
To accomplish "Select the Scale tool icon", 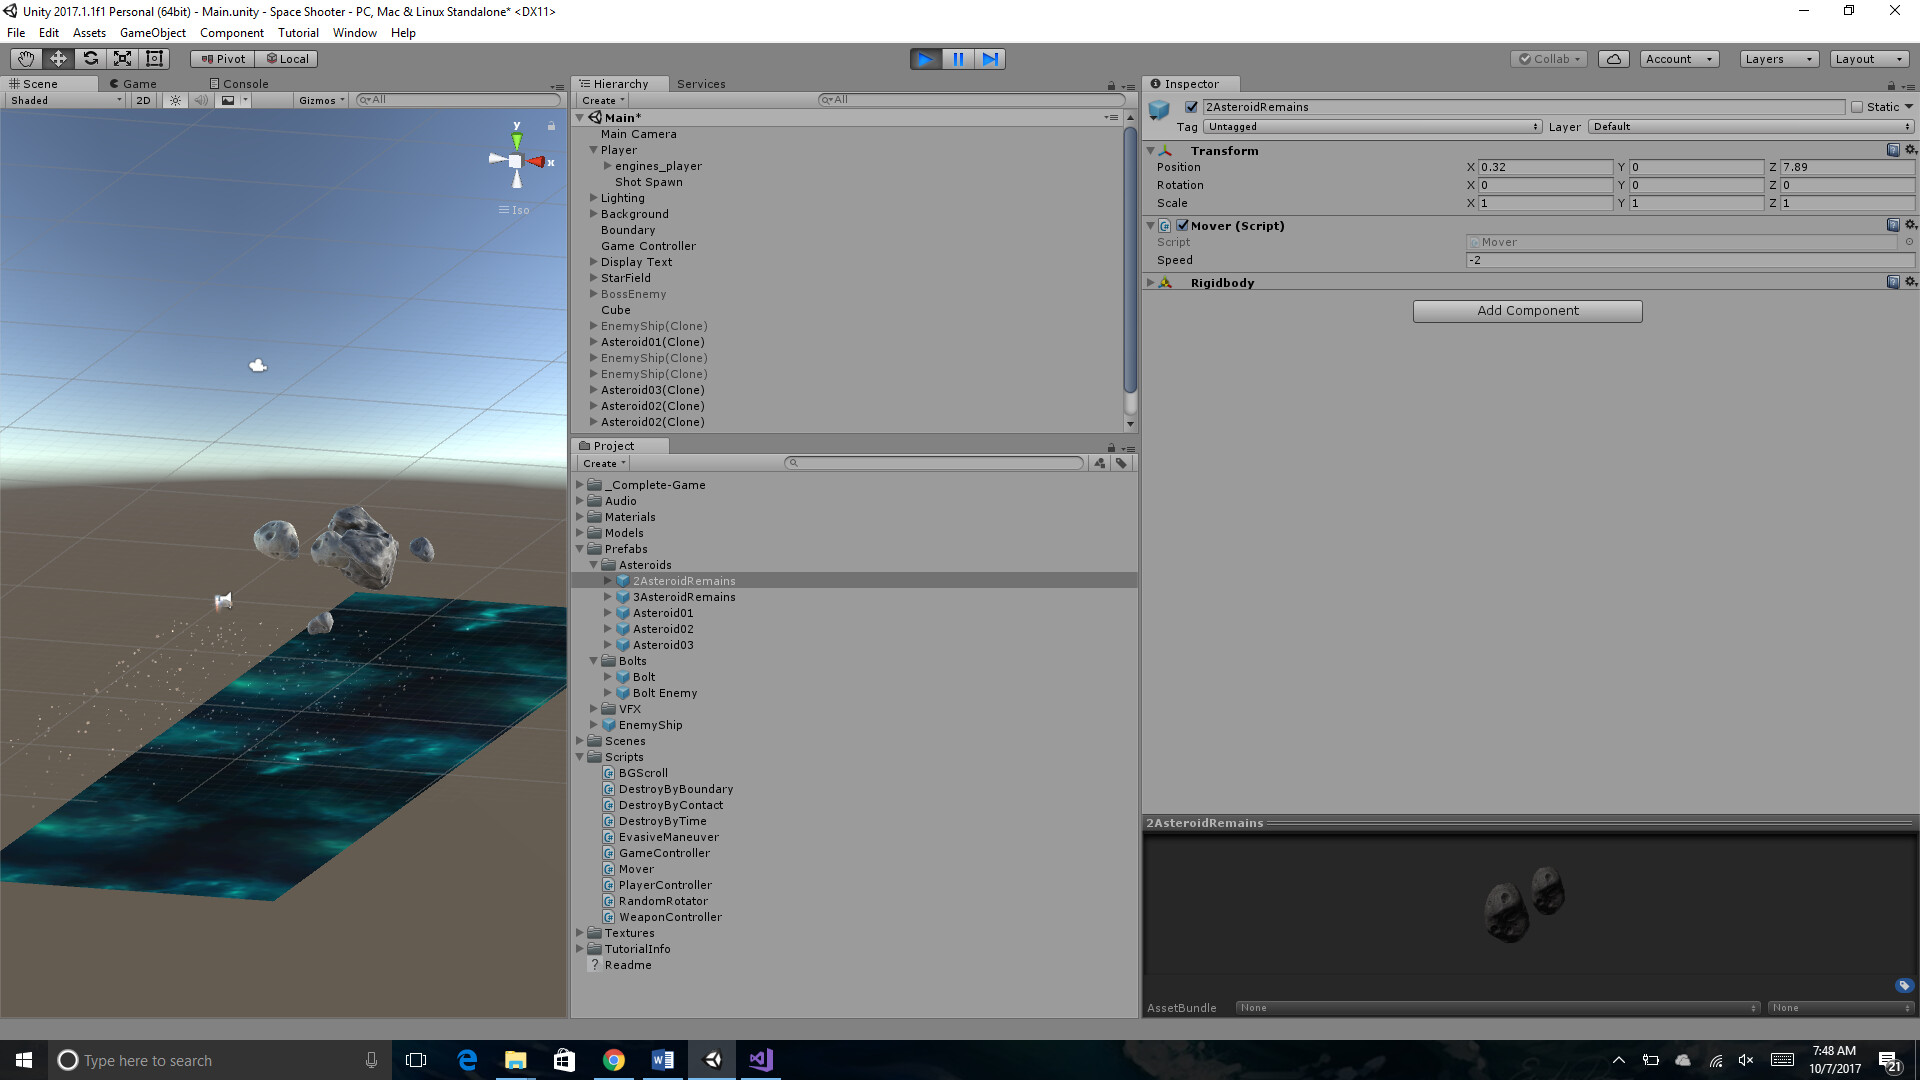I will coord(122,59).
